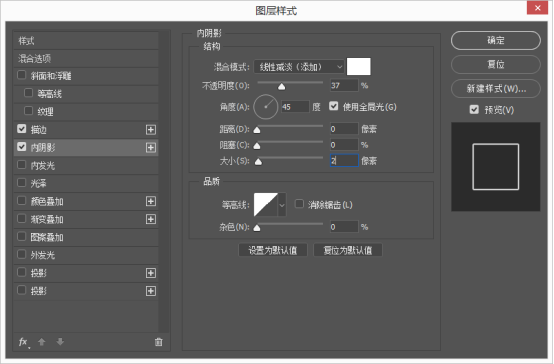Image resolution: width=554 pixels, height=364 pixels.
Task: Close the 图层样式 dialog
Action: point(537,8)
